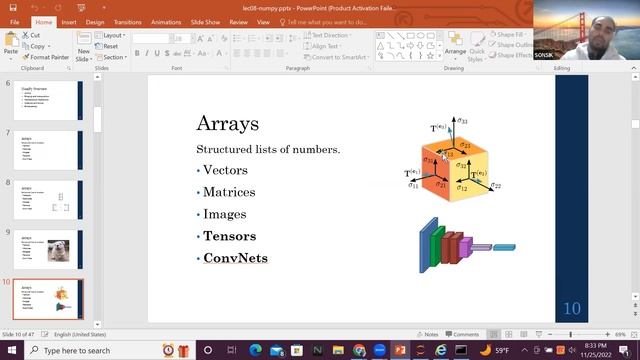
Task: Open Microsoft Edge from the taskbar
Action: point(256,350)
